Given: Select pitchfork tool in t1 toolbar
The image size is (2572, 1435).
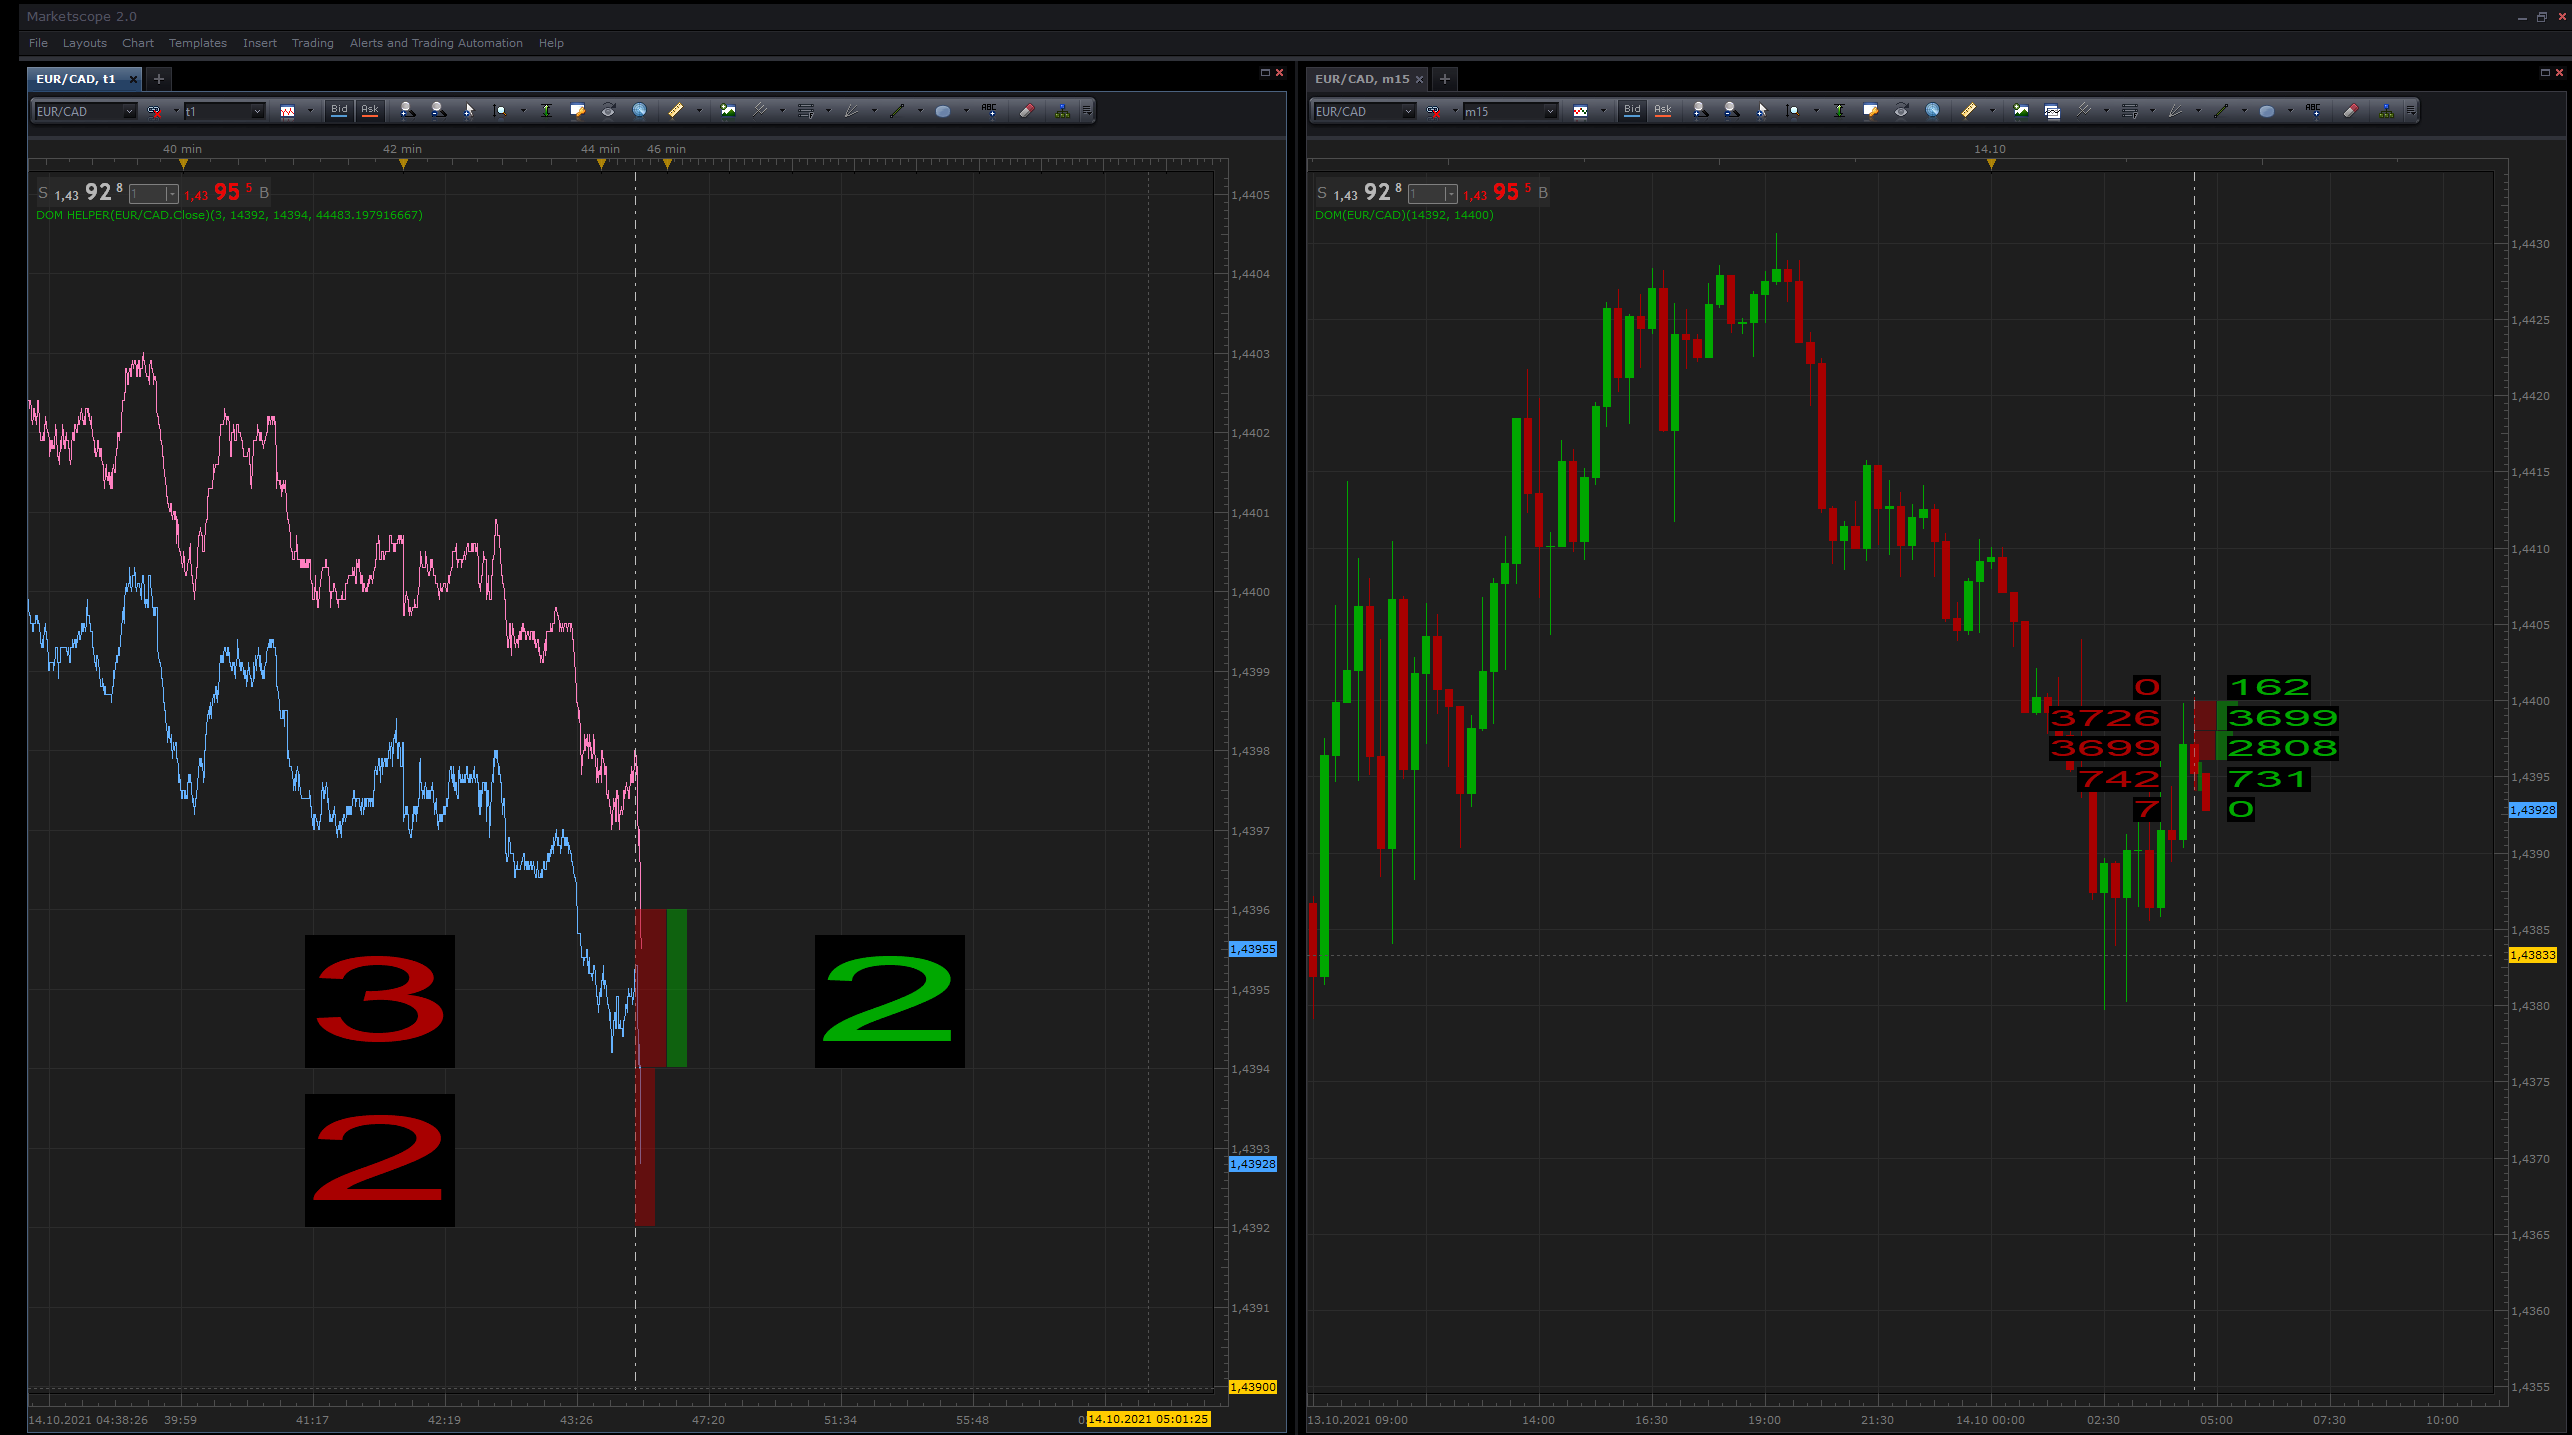Looking at the screenshot, I should [760, 111].
